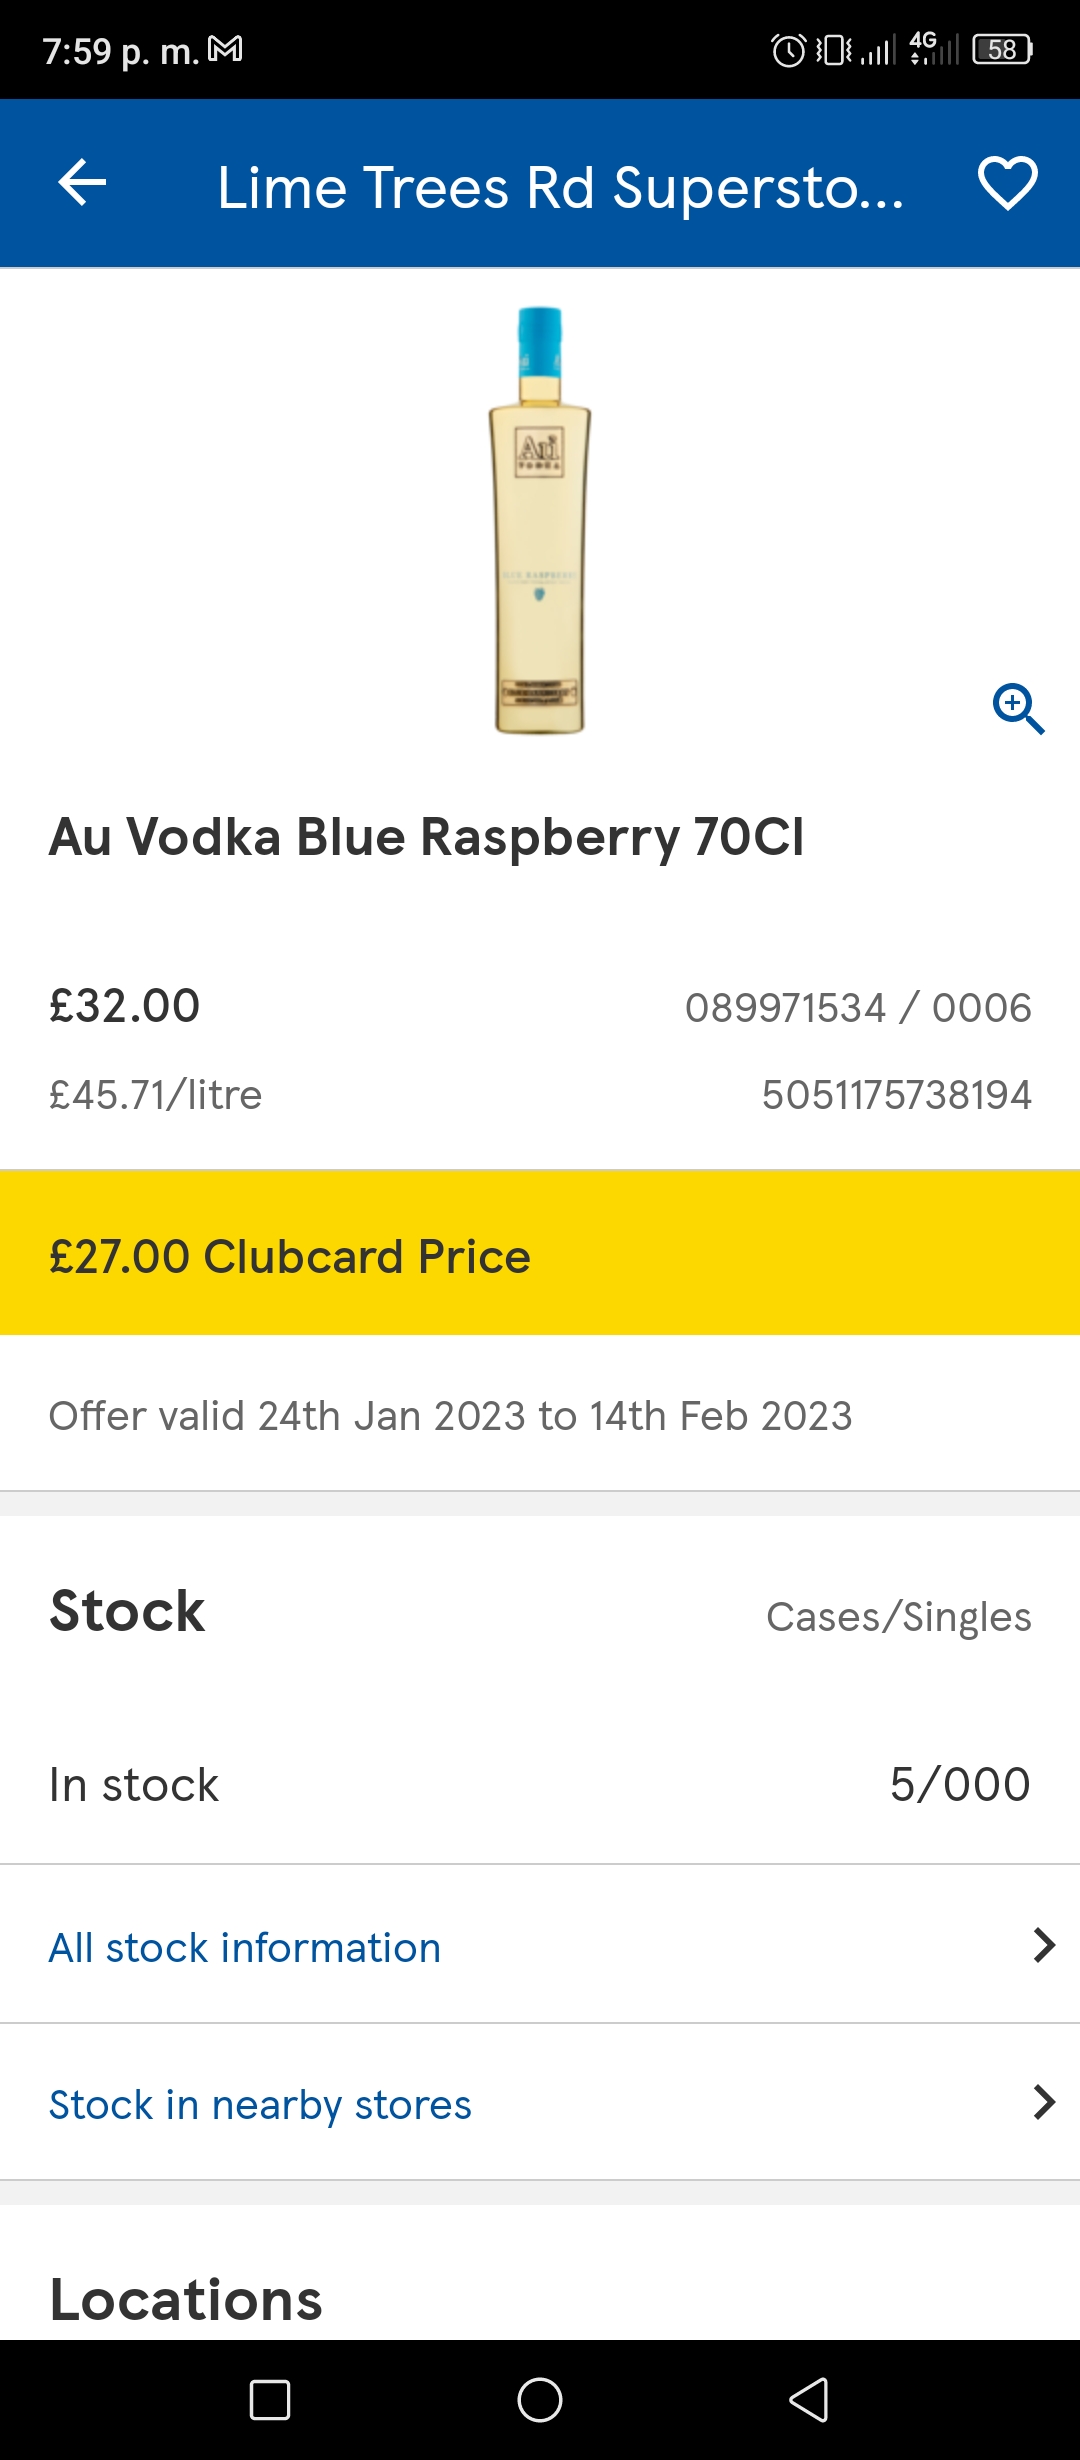Open Stock in nearby stores

click(540, 2102)
